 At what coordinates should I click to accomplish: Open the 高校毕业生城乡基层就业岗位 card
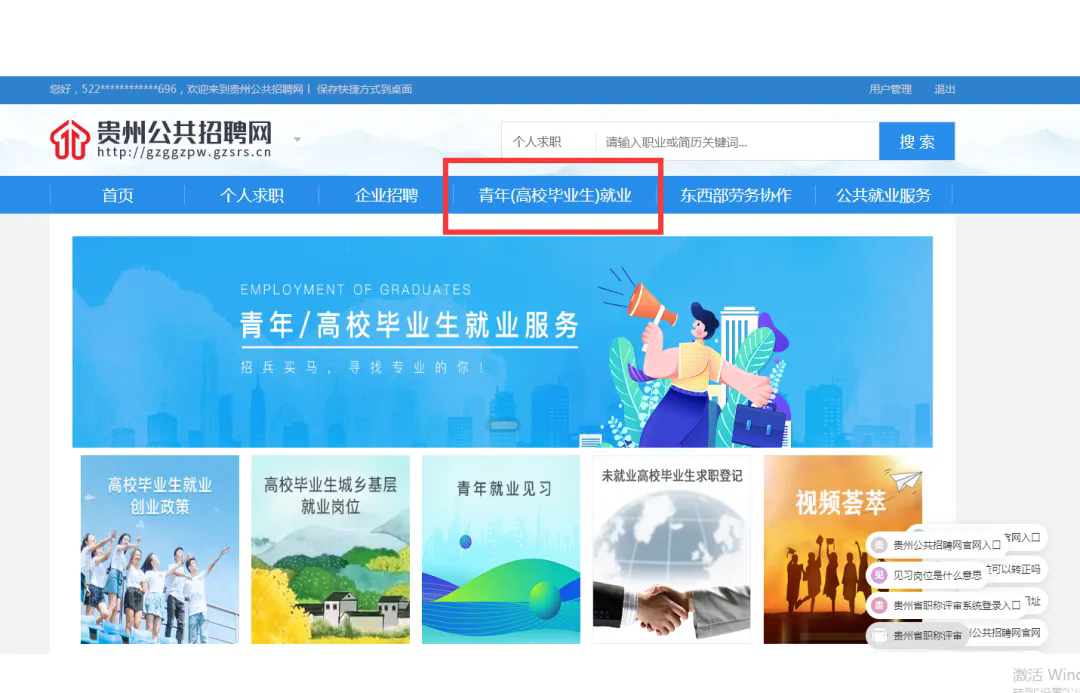pos(330,549)
